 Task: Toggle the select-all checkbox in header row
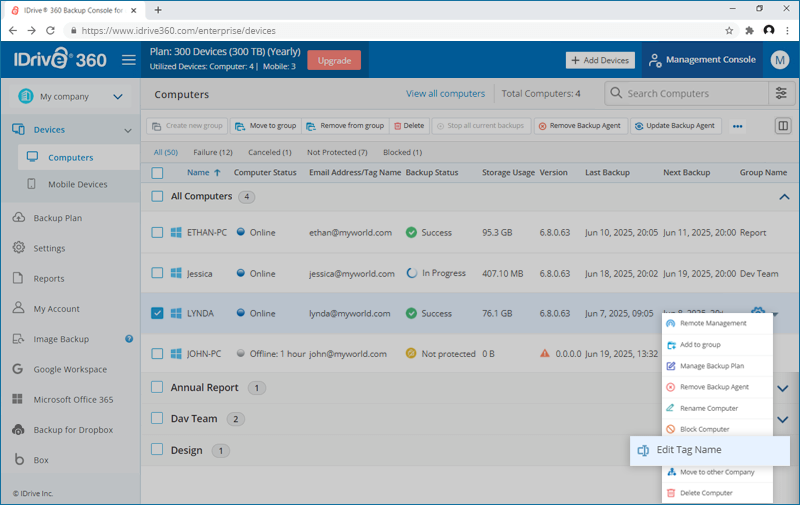click(x=157, y=173)
